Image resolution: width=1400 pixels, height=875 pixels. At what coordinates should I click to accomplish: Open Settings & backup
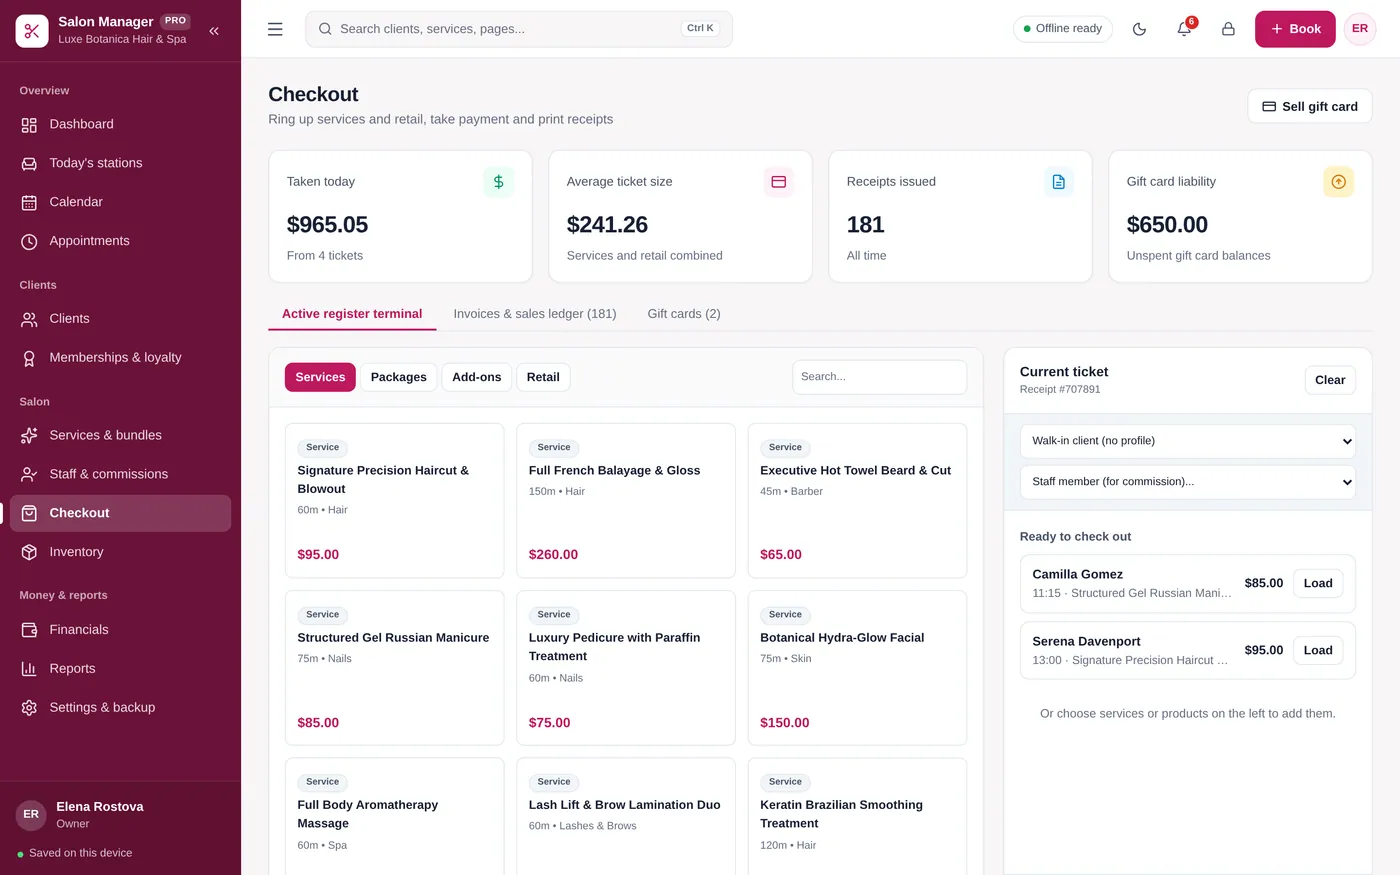coord(120,708)
